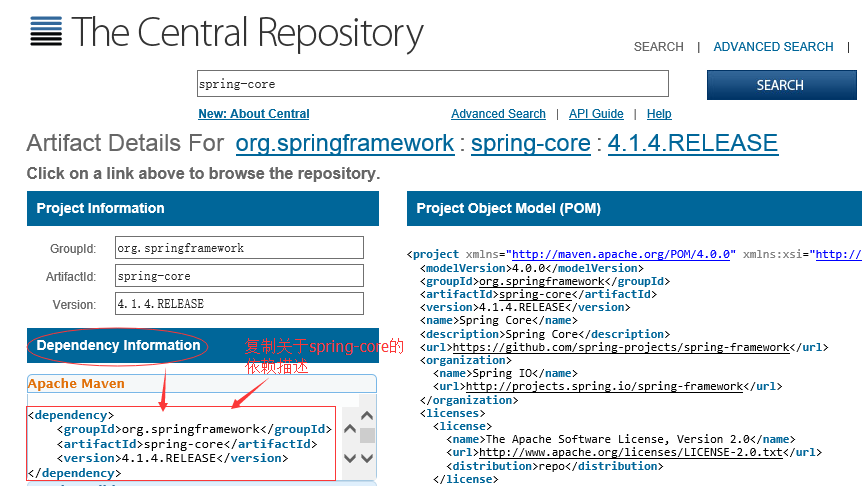
Task: Click the opening dependency tag line
Action: [x=71, y=415]
